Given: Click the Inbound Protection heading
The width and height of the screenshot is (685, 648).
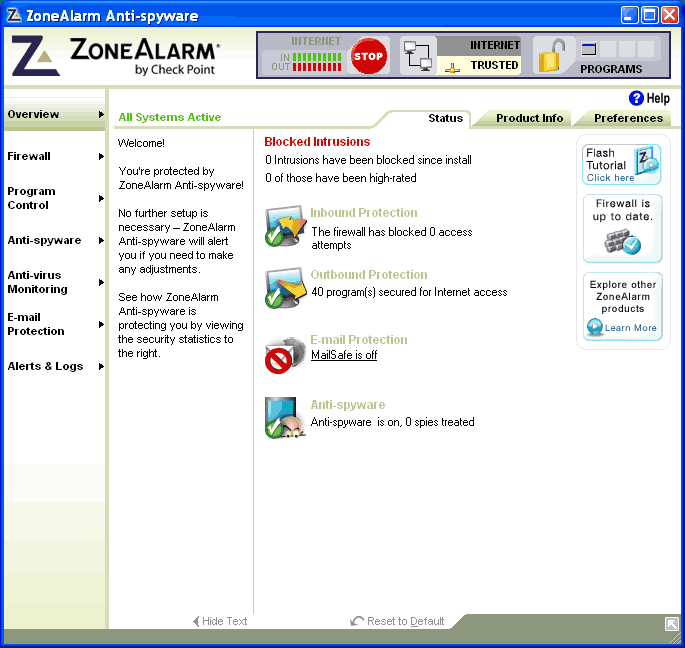Looking at the screenshot, I should coord(364,212).
